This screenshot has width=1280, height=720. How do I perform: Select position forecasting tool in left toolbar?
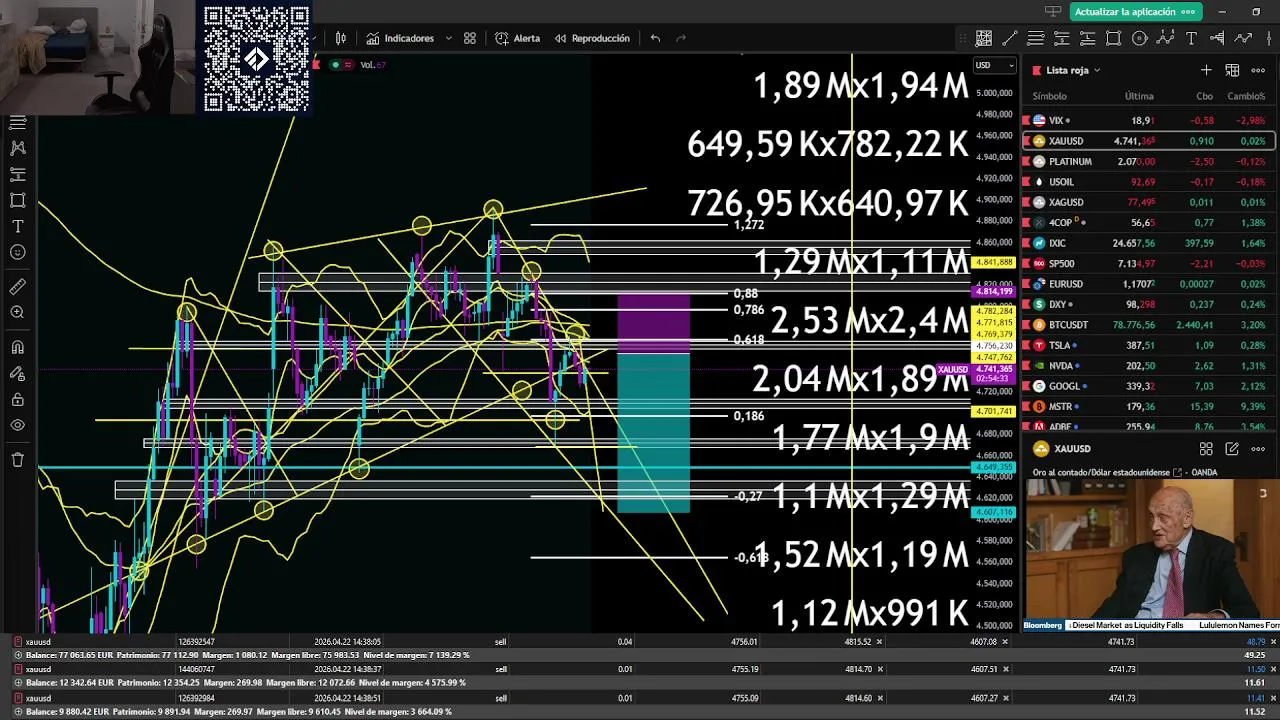(x=17, y=174)
